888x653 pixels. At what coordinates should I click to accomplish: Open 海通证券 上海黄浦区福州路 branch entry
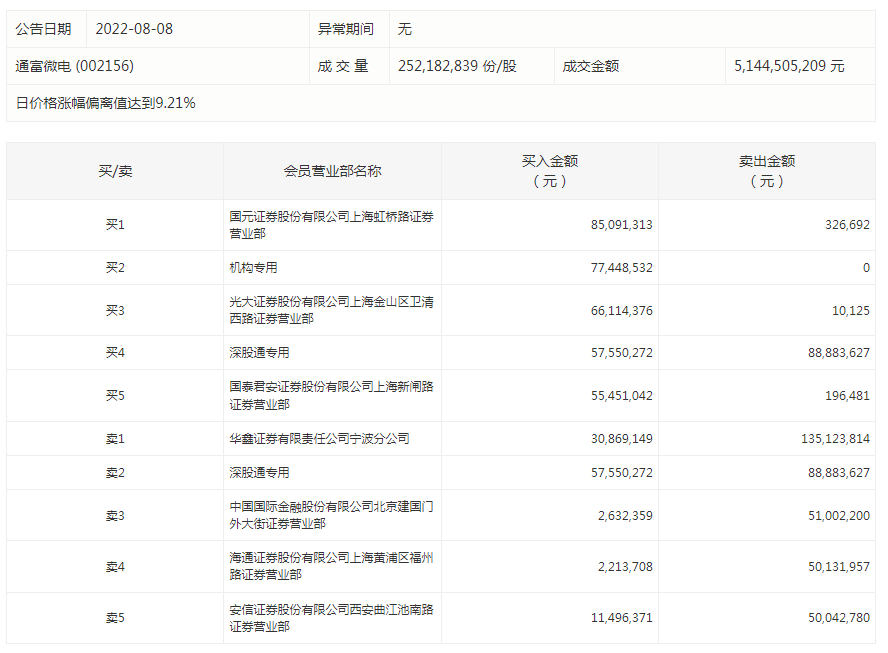click(330, 567)
